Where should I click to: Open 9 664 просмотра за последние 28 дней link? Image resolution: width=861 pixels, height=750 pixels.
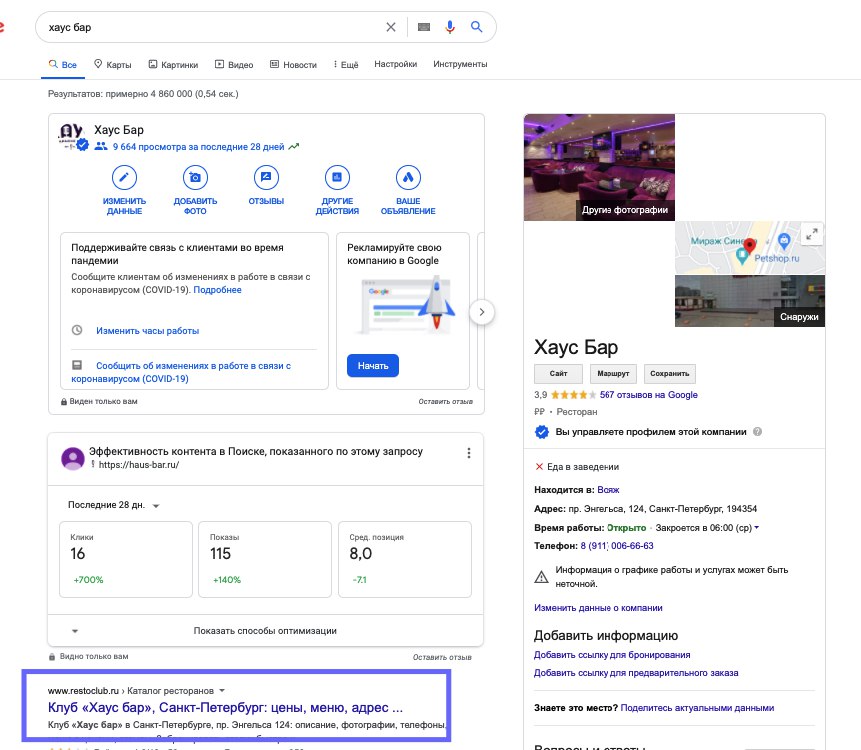click(x=199, y=147)
